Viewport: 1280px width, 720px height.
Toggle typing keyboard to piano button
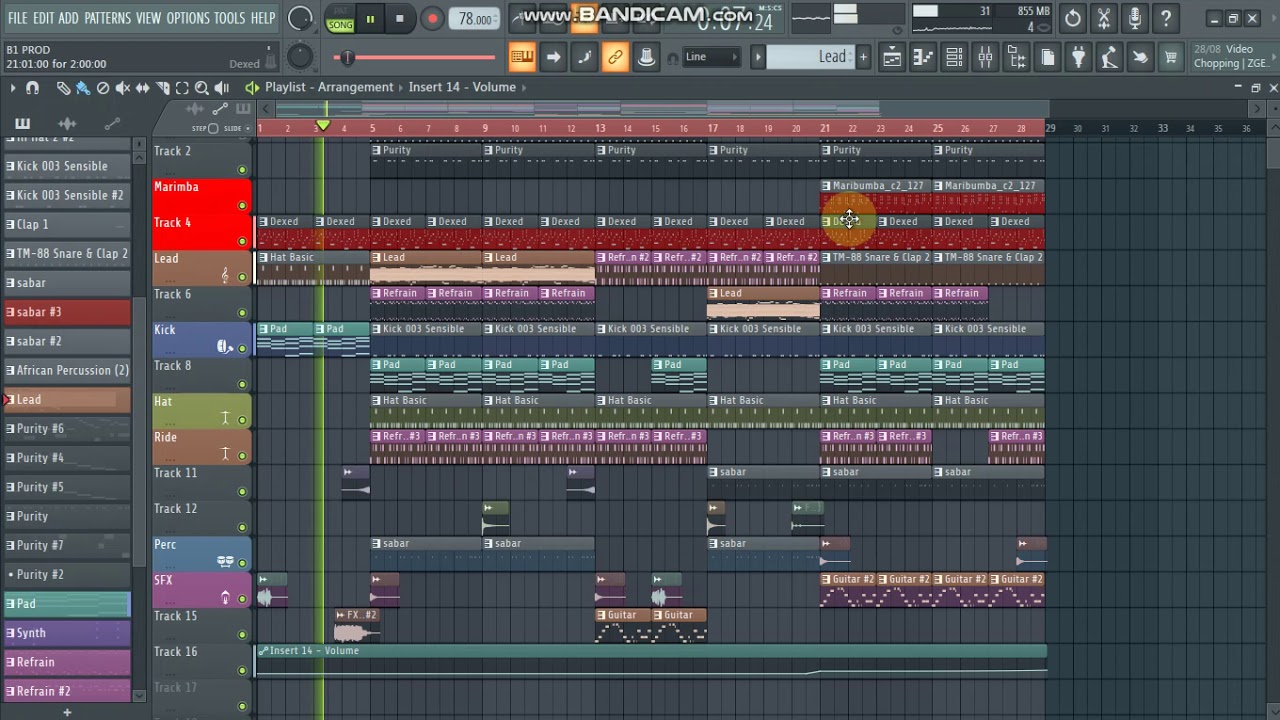tap(522, 57)
